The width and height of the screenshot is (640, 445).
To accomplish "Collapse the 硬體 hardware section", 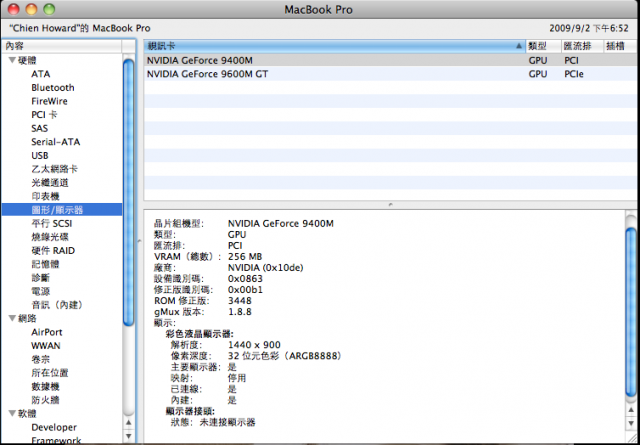I will click(12, 60).
